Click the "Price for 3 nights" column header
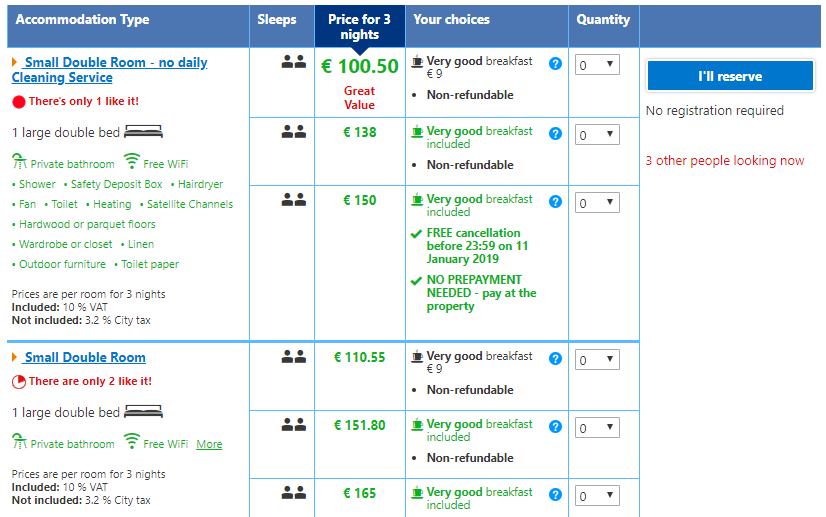This screenshot has width=826, height=517. [x=359, y=27]
